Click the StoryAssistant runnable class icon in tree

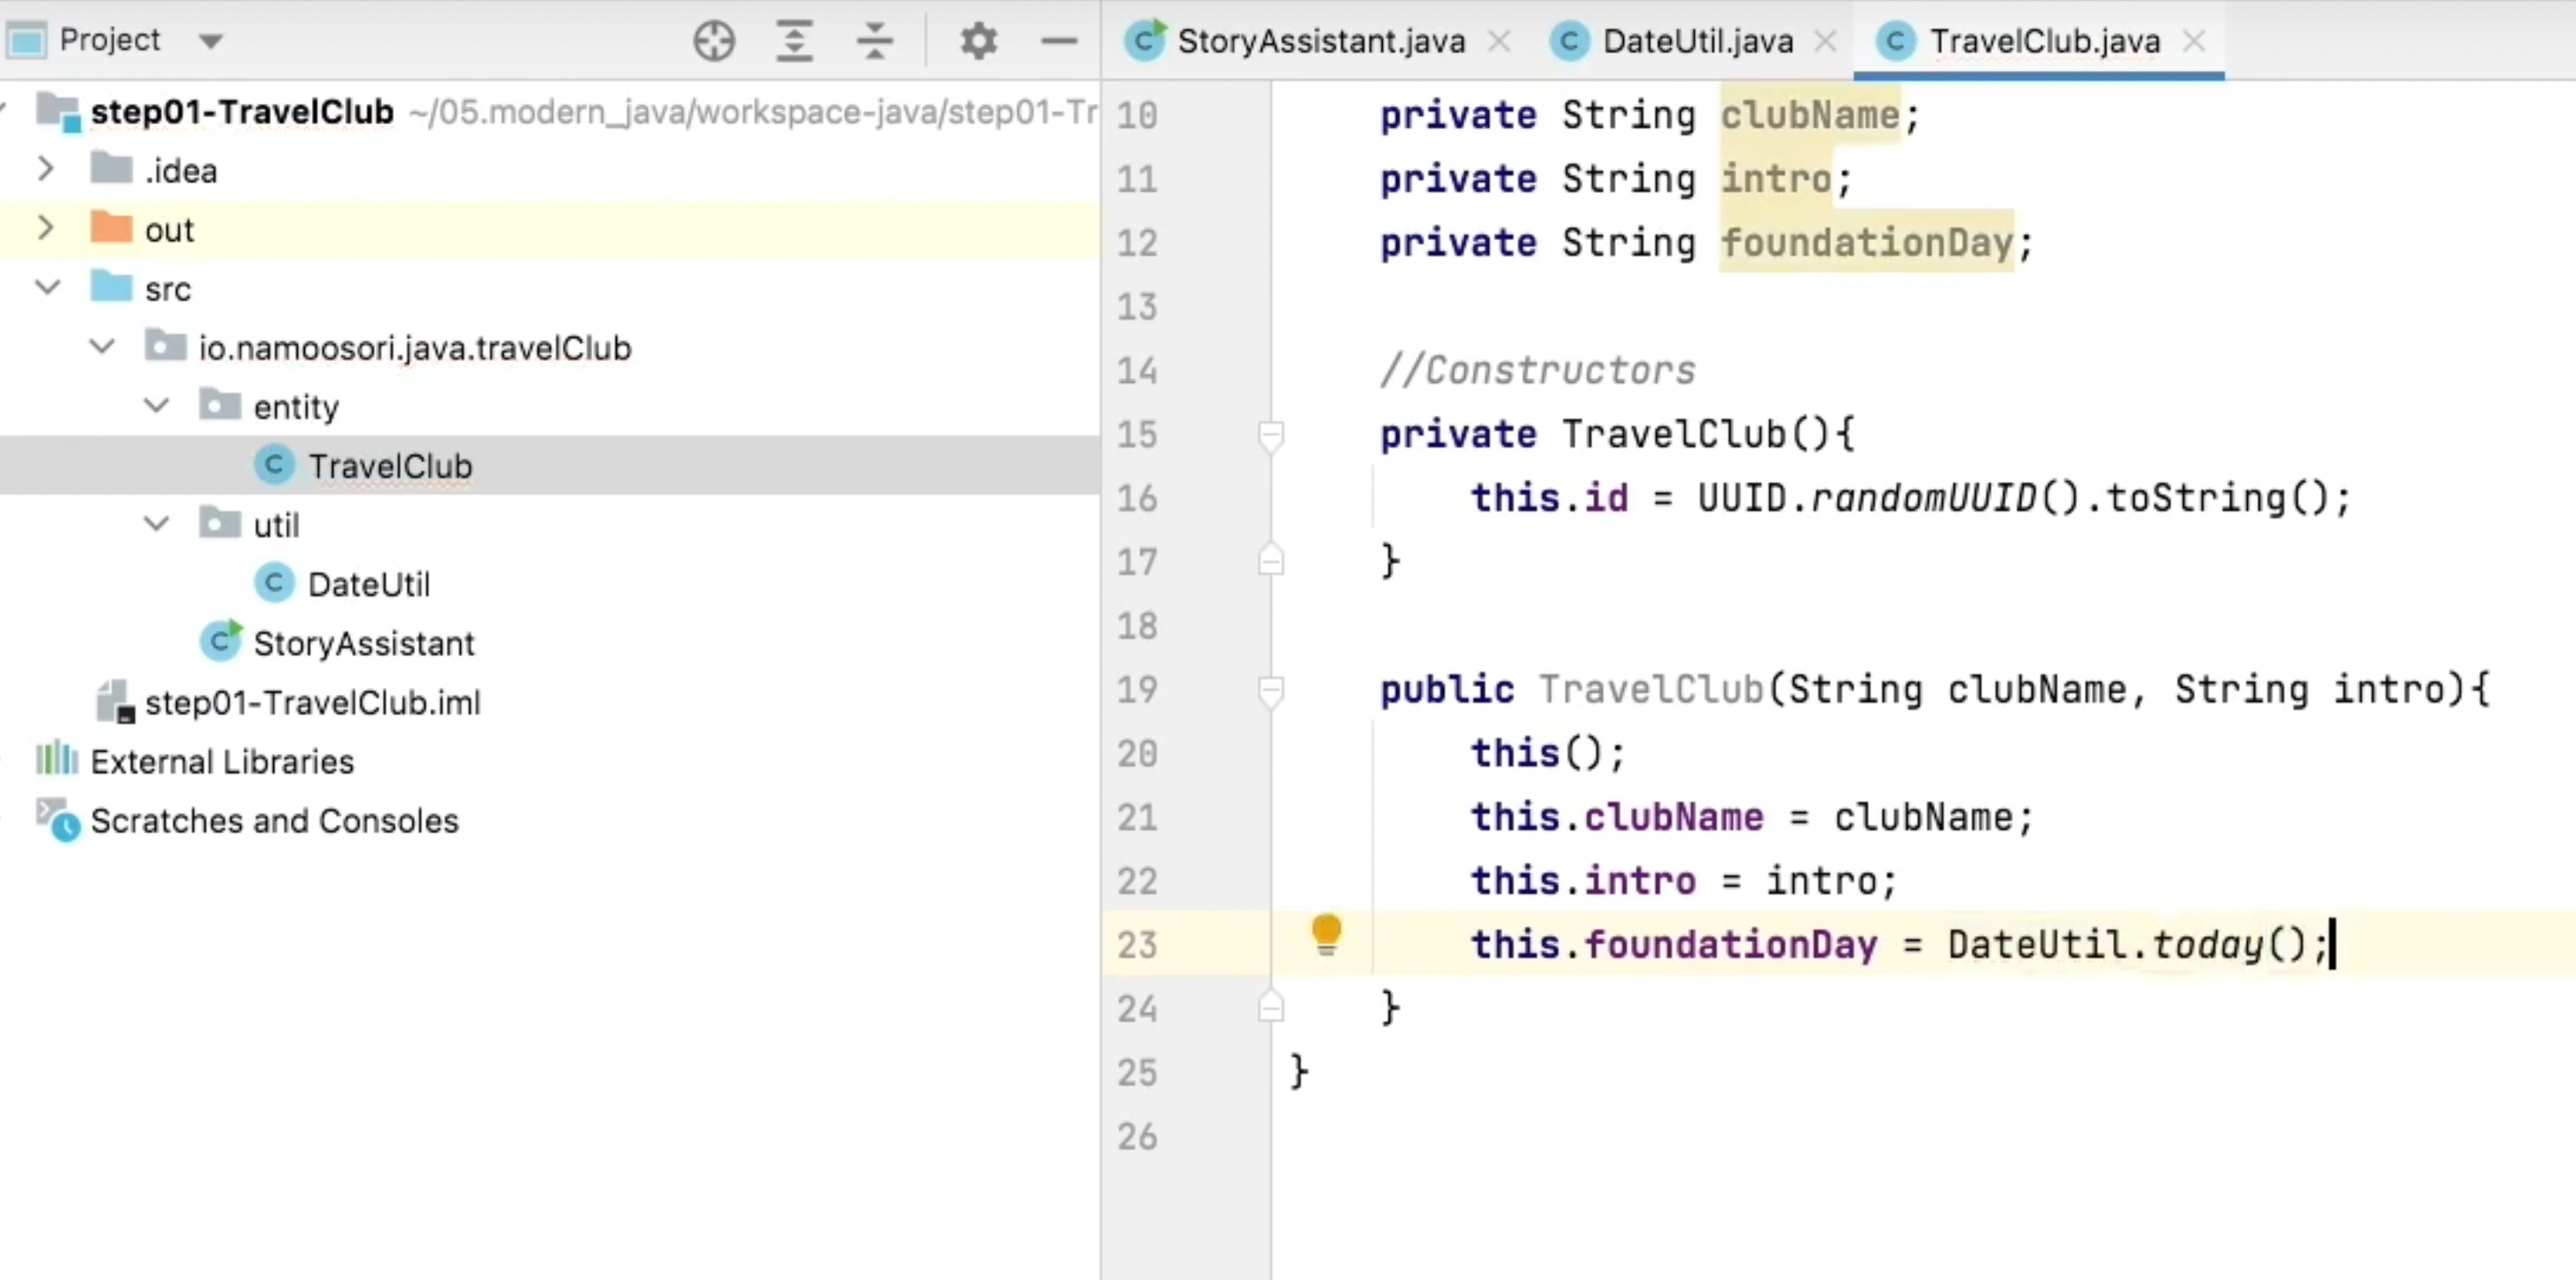[x=221, y=641]
